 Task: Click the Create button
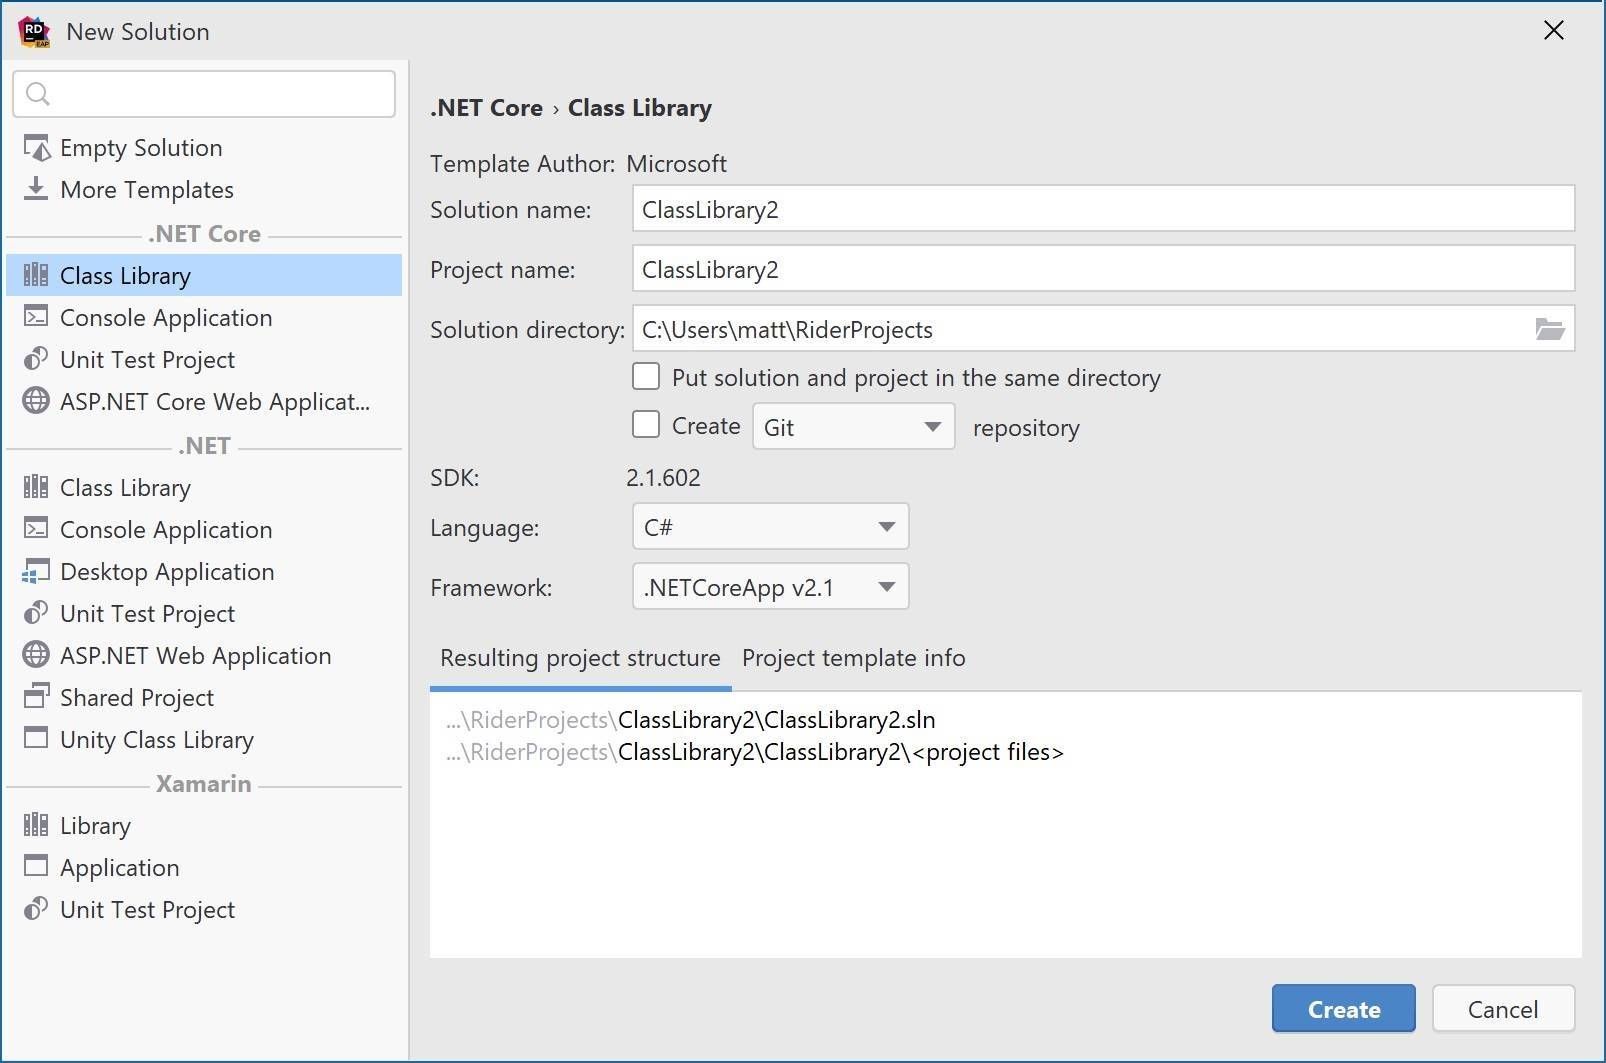1343,1008
